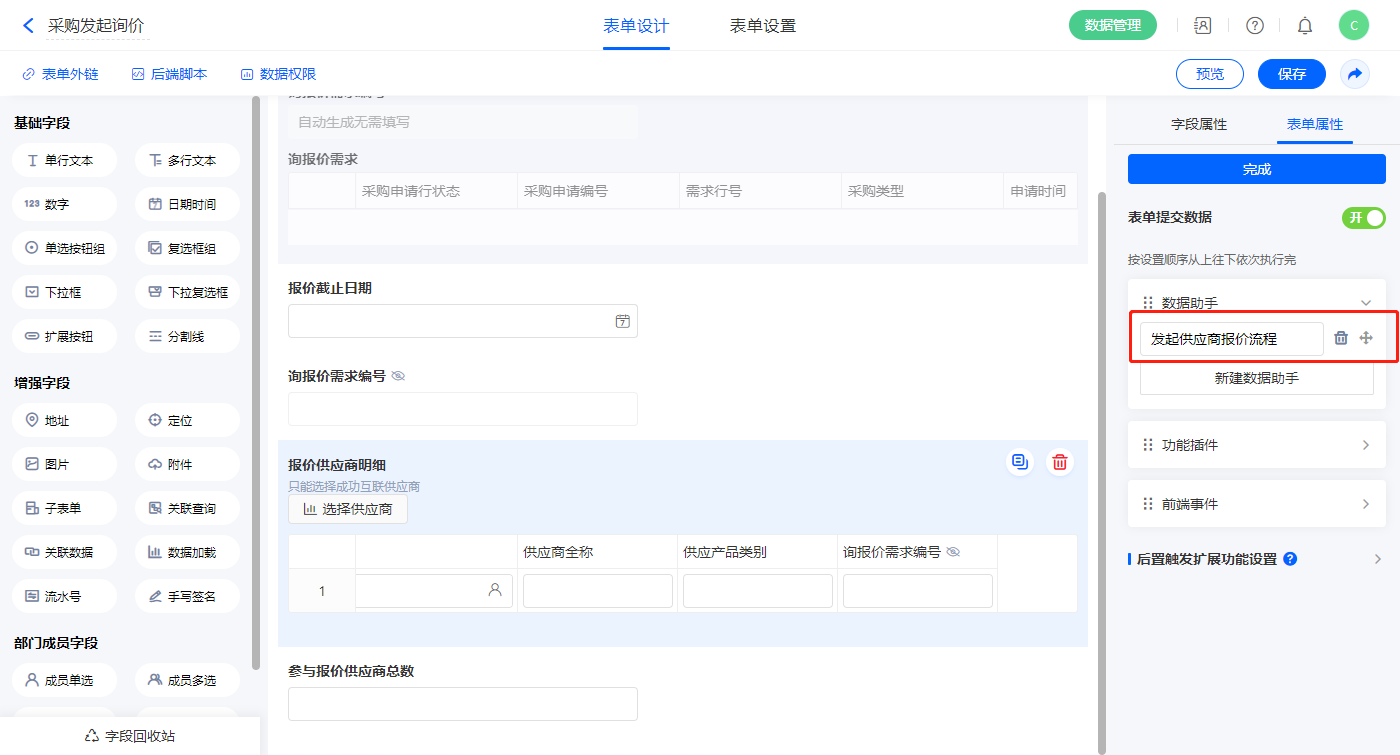
Task: Open the notifications bell icon
Action: pos(1305,26)
